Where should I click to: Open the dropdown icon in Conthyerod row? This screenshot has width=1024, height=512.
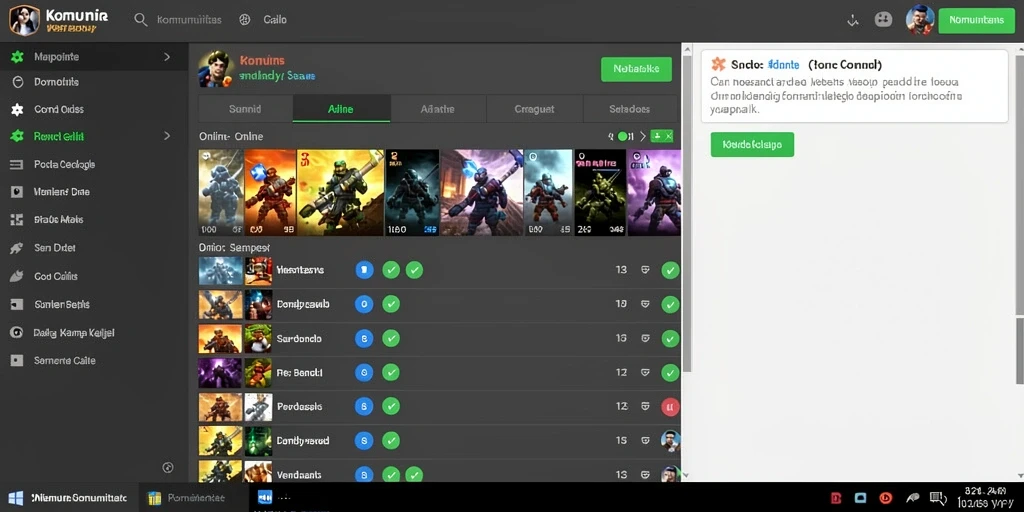645,440
